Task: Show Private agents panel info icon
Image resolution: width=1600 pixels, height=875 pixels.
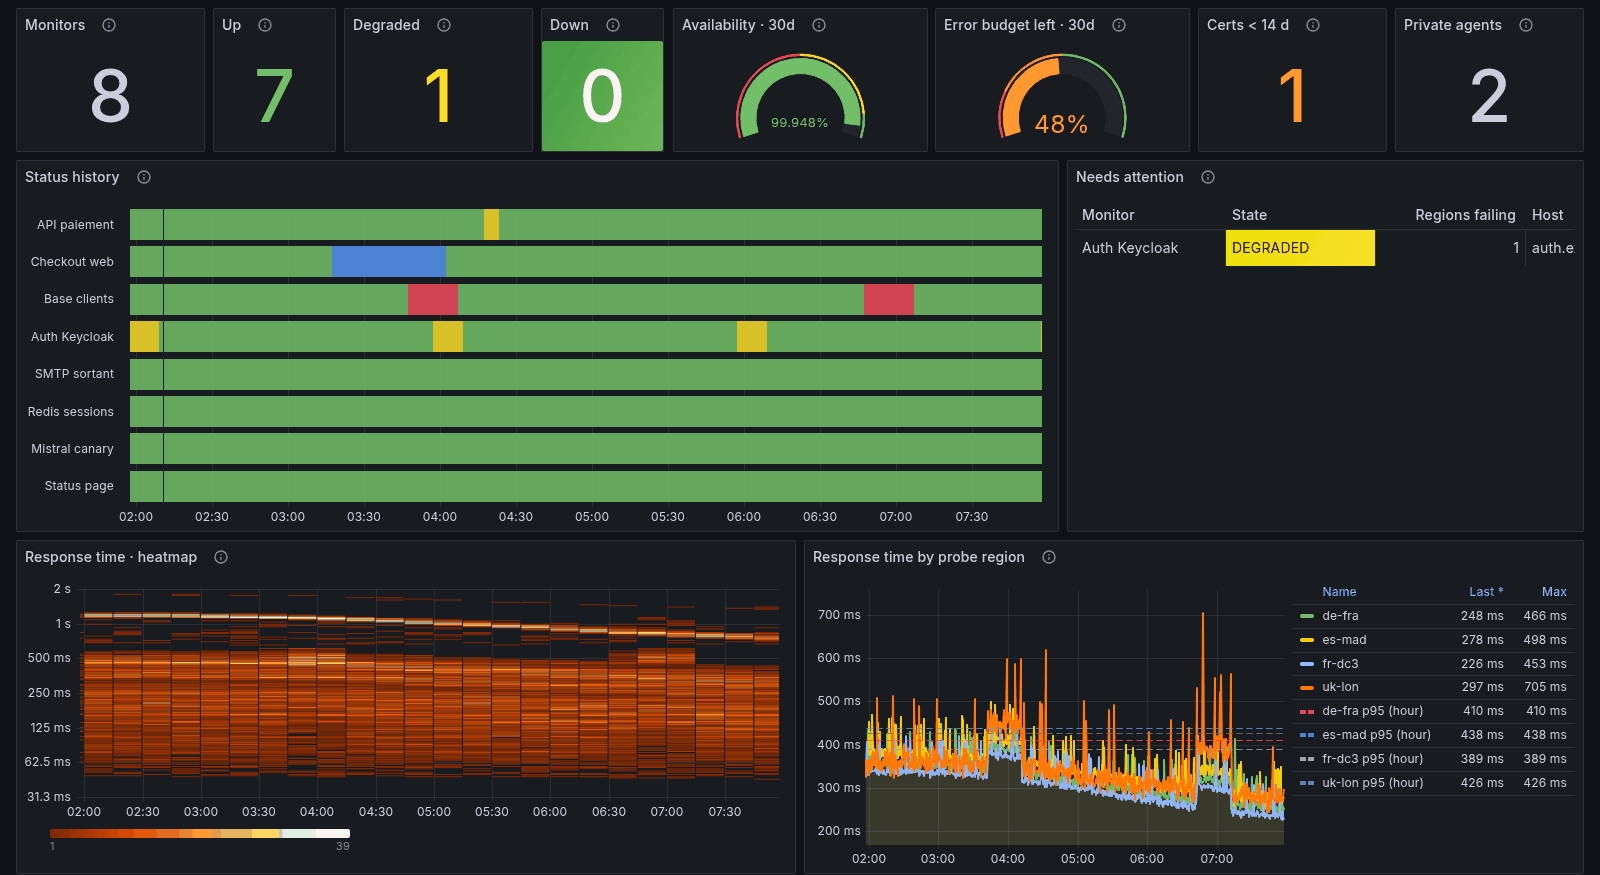Action: point(1526,25)
